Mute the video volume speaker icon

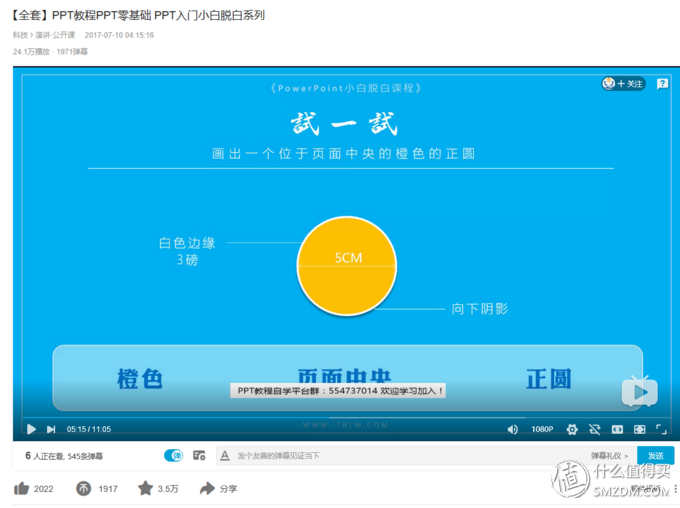pos(513,429)
